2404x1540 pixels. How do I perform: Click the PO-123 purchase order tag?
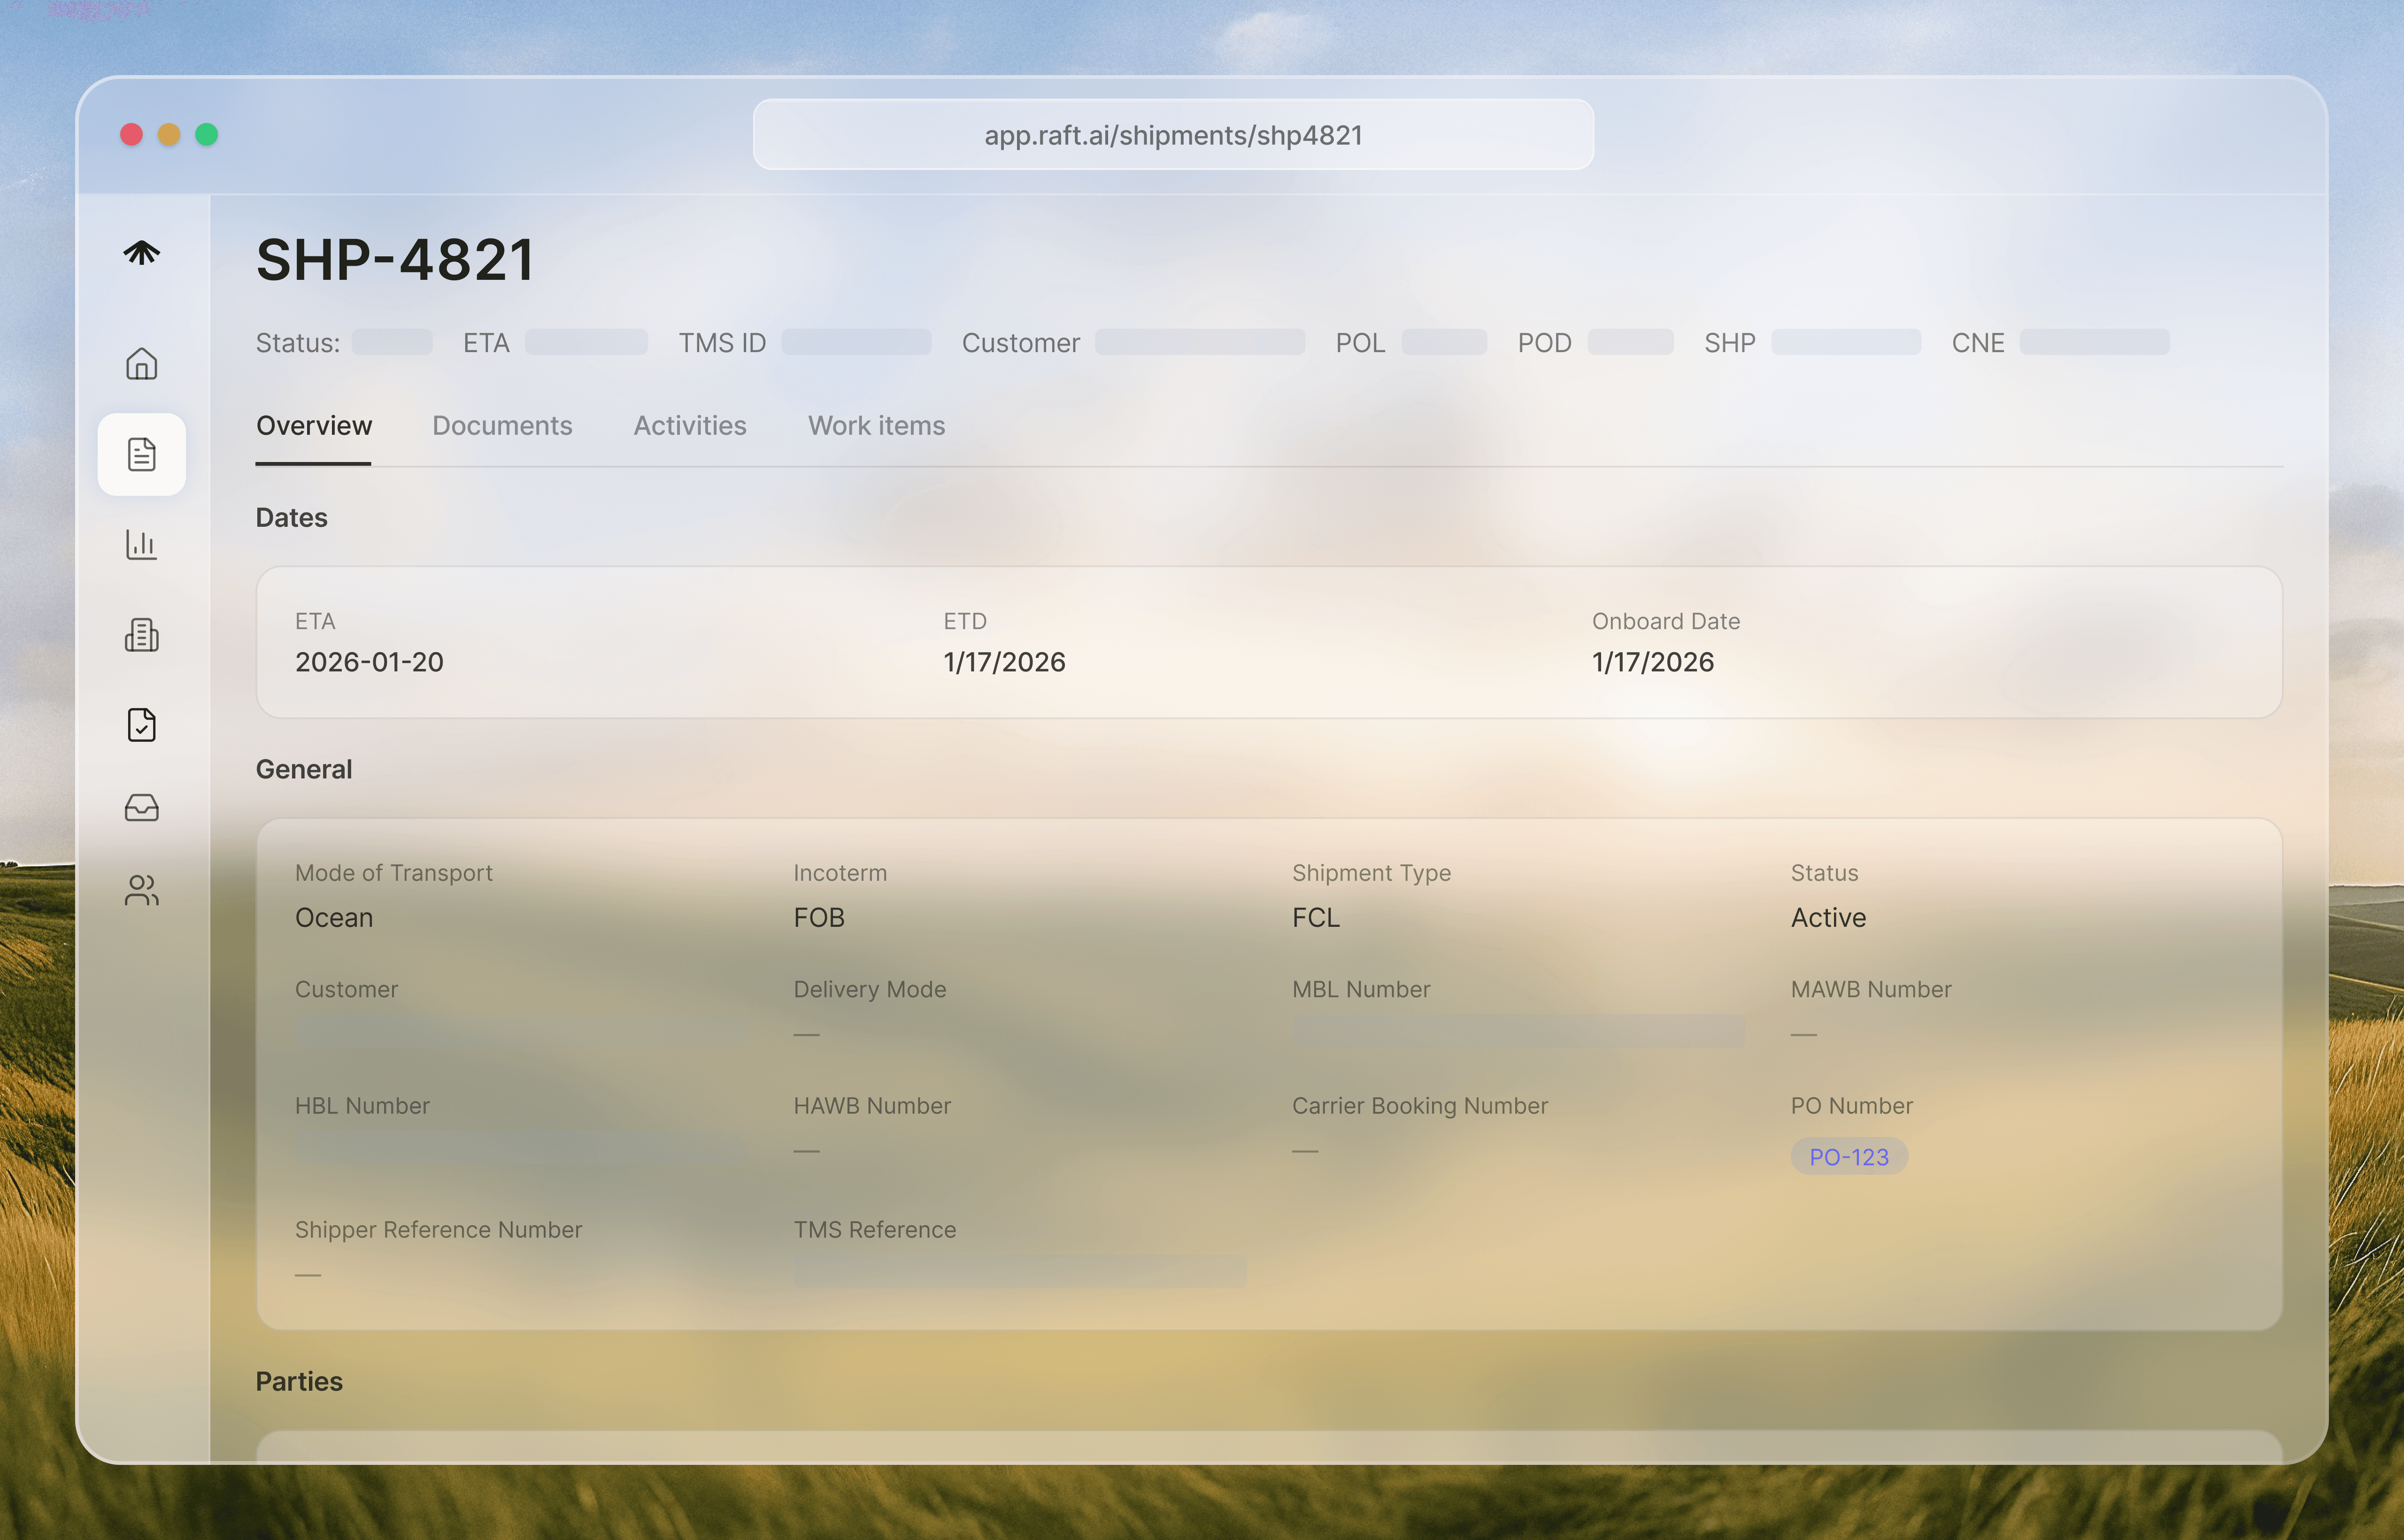pyautogui.click(x=1848, y=1157)
